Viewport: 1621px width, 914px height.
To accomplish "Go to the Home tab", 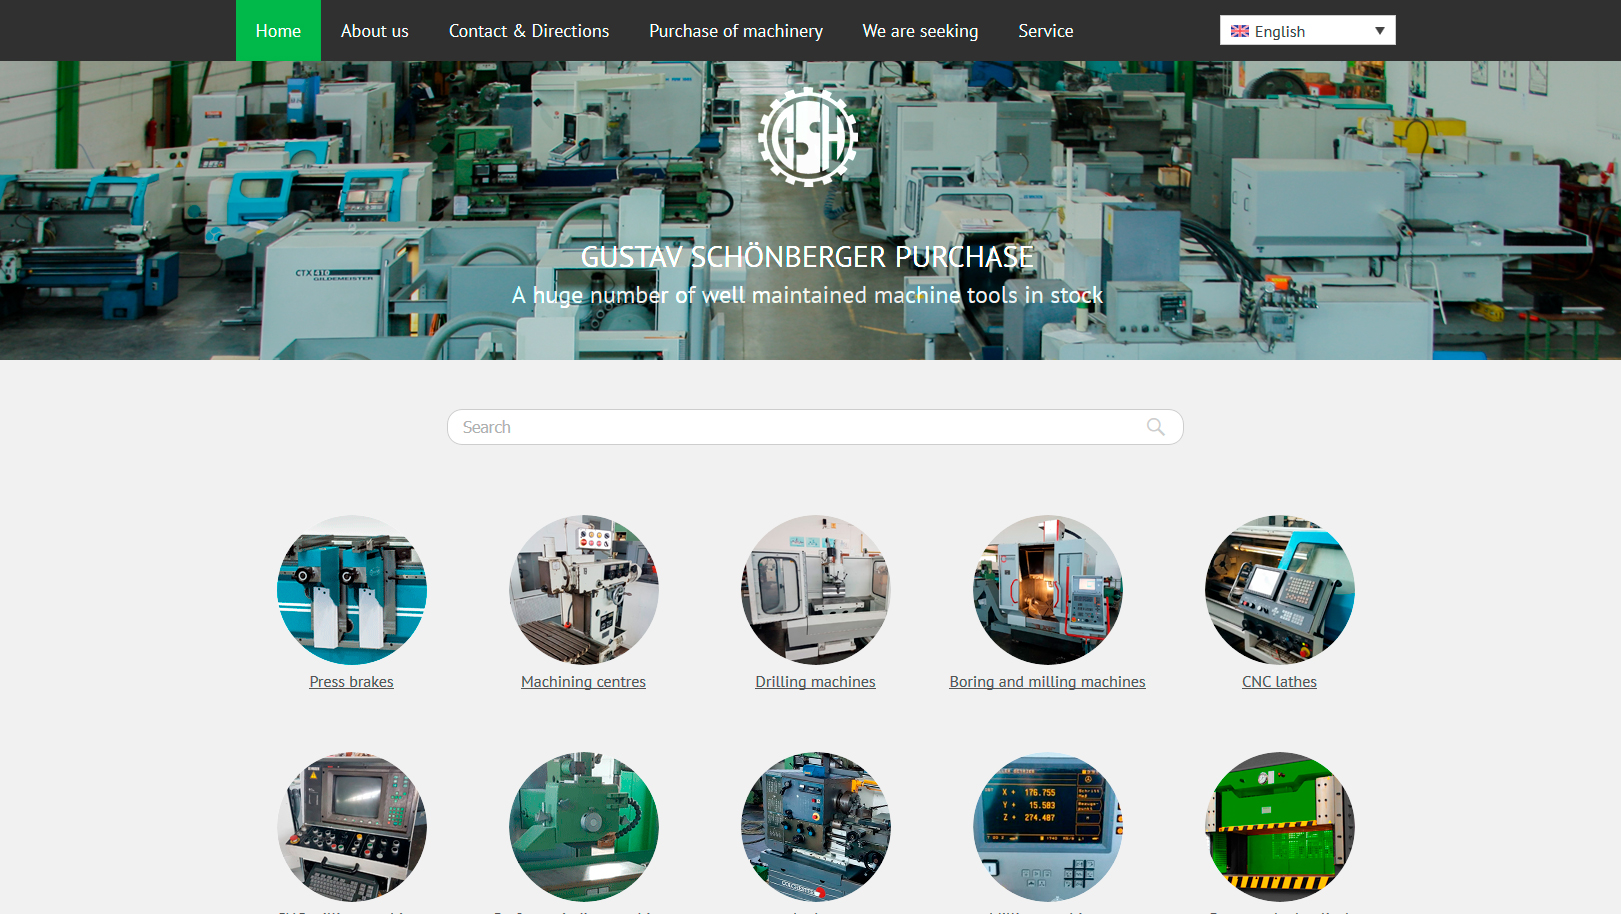I will pyautogui.click(x=278, y=31).
